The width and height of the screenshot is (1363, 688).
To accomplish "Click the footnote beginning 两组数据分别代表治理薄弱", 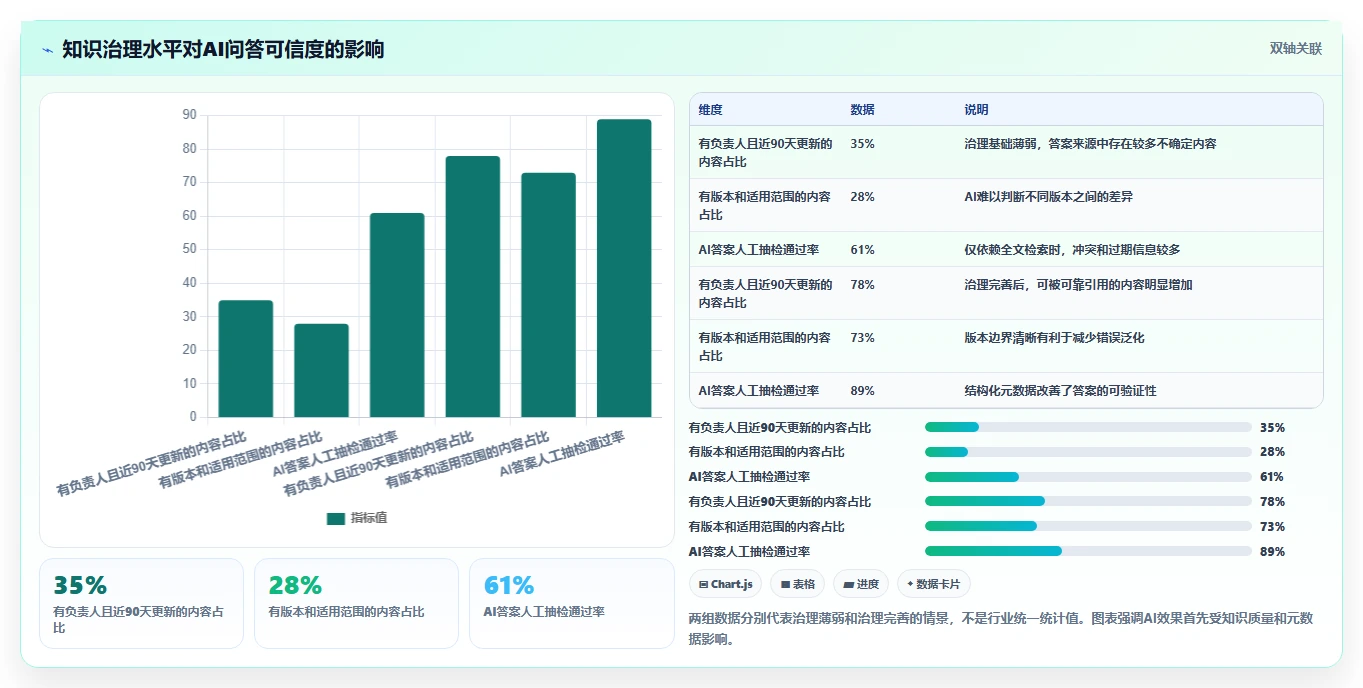I will [1001, 629].
